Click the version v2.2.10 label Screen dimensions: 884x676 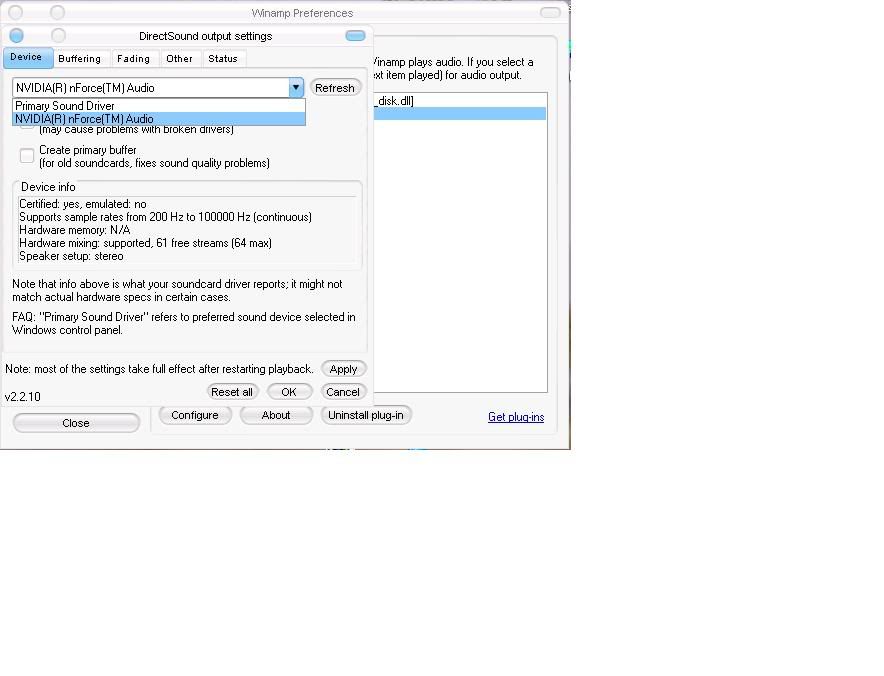tap(23, 396)
